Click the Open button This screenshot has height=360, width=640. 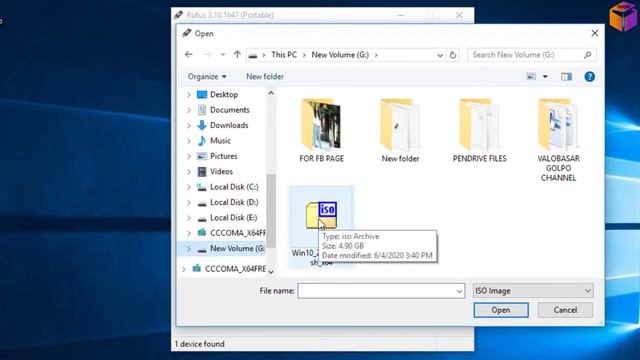click(x=501, y=310)
